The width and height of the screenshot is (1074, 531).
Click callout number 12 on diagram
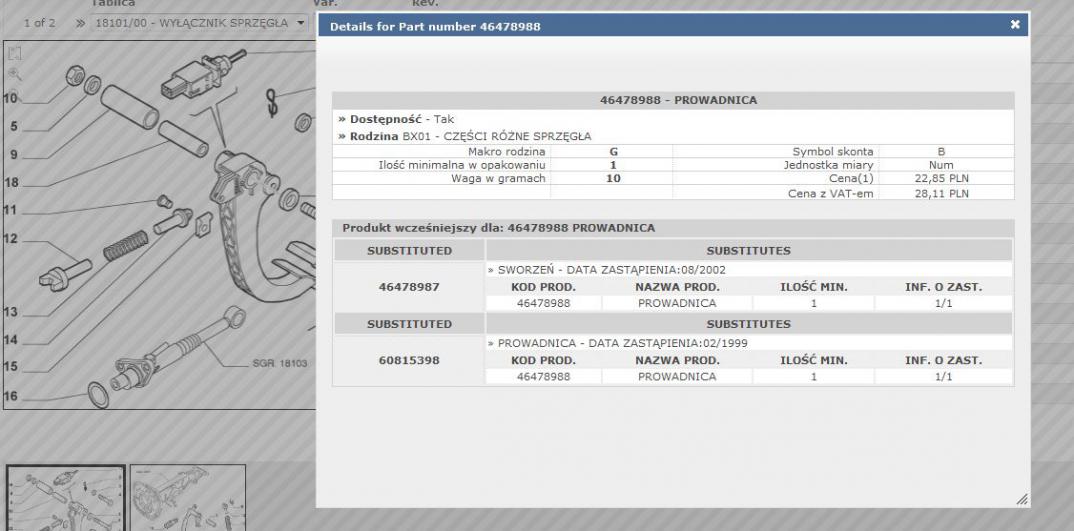pyautogui.click(x=10, y=239)
